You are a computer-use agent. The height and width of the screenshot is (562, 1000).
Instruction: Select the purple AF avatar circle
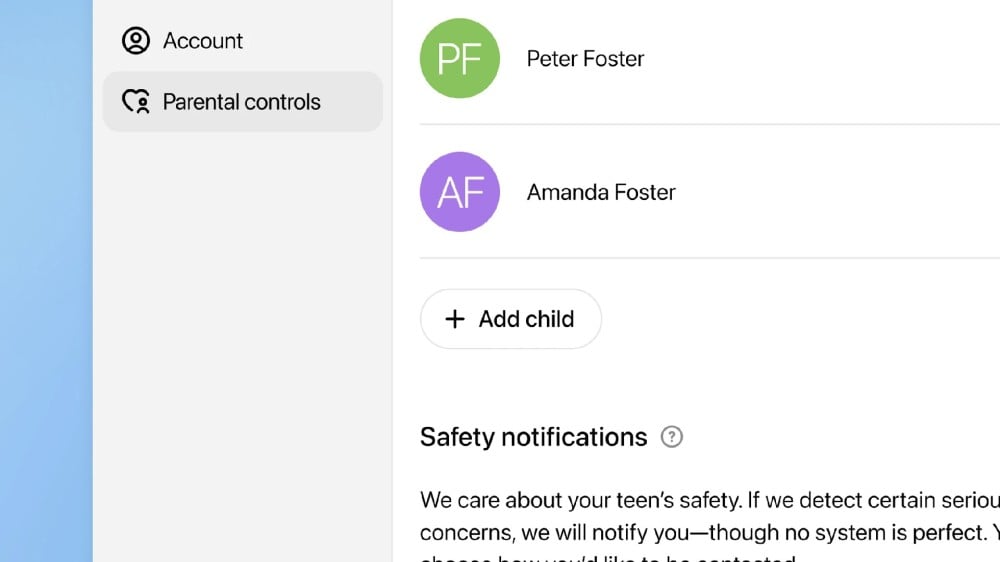coord(460,192)
